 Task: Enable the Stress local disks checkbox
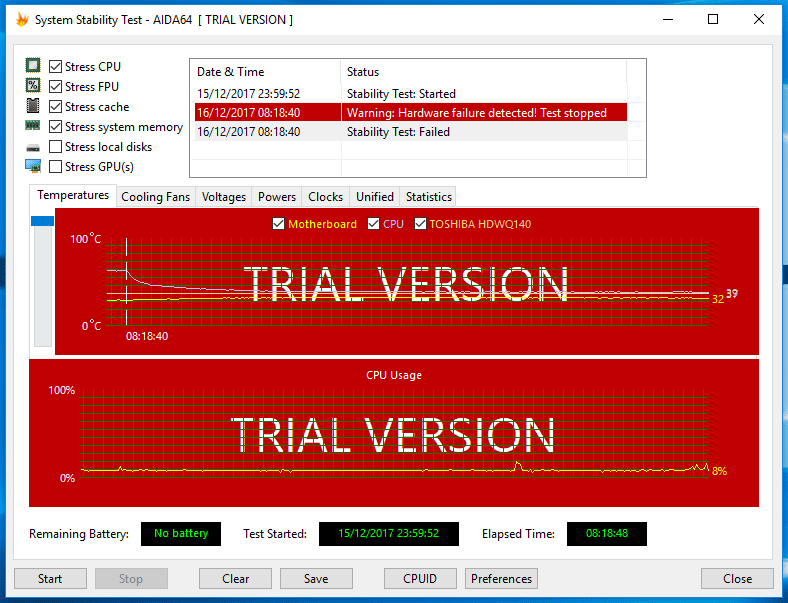click(55, 147)
